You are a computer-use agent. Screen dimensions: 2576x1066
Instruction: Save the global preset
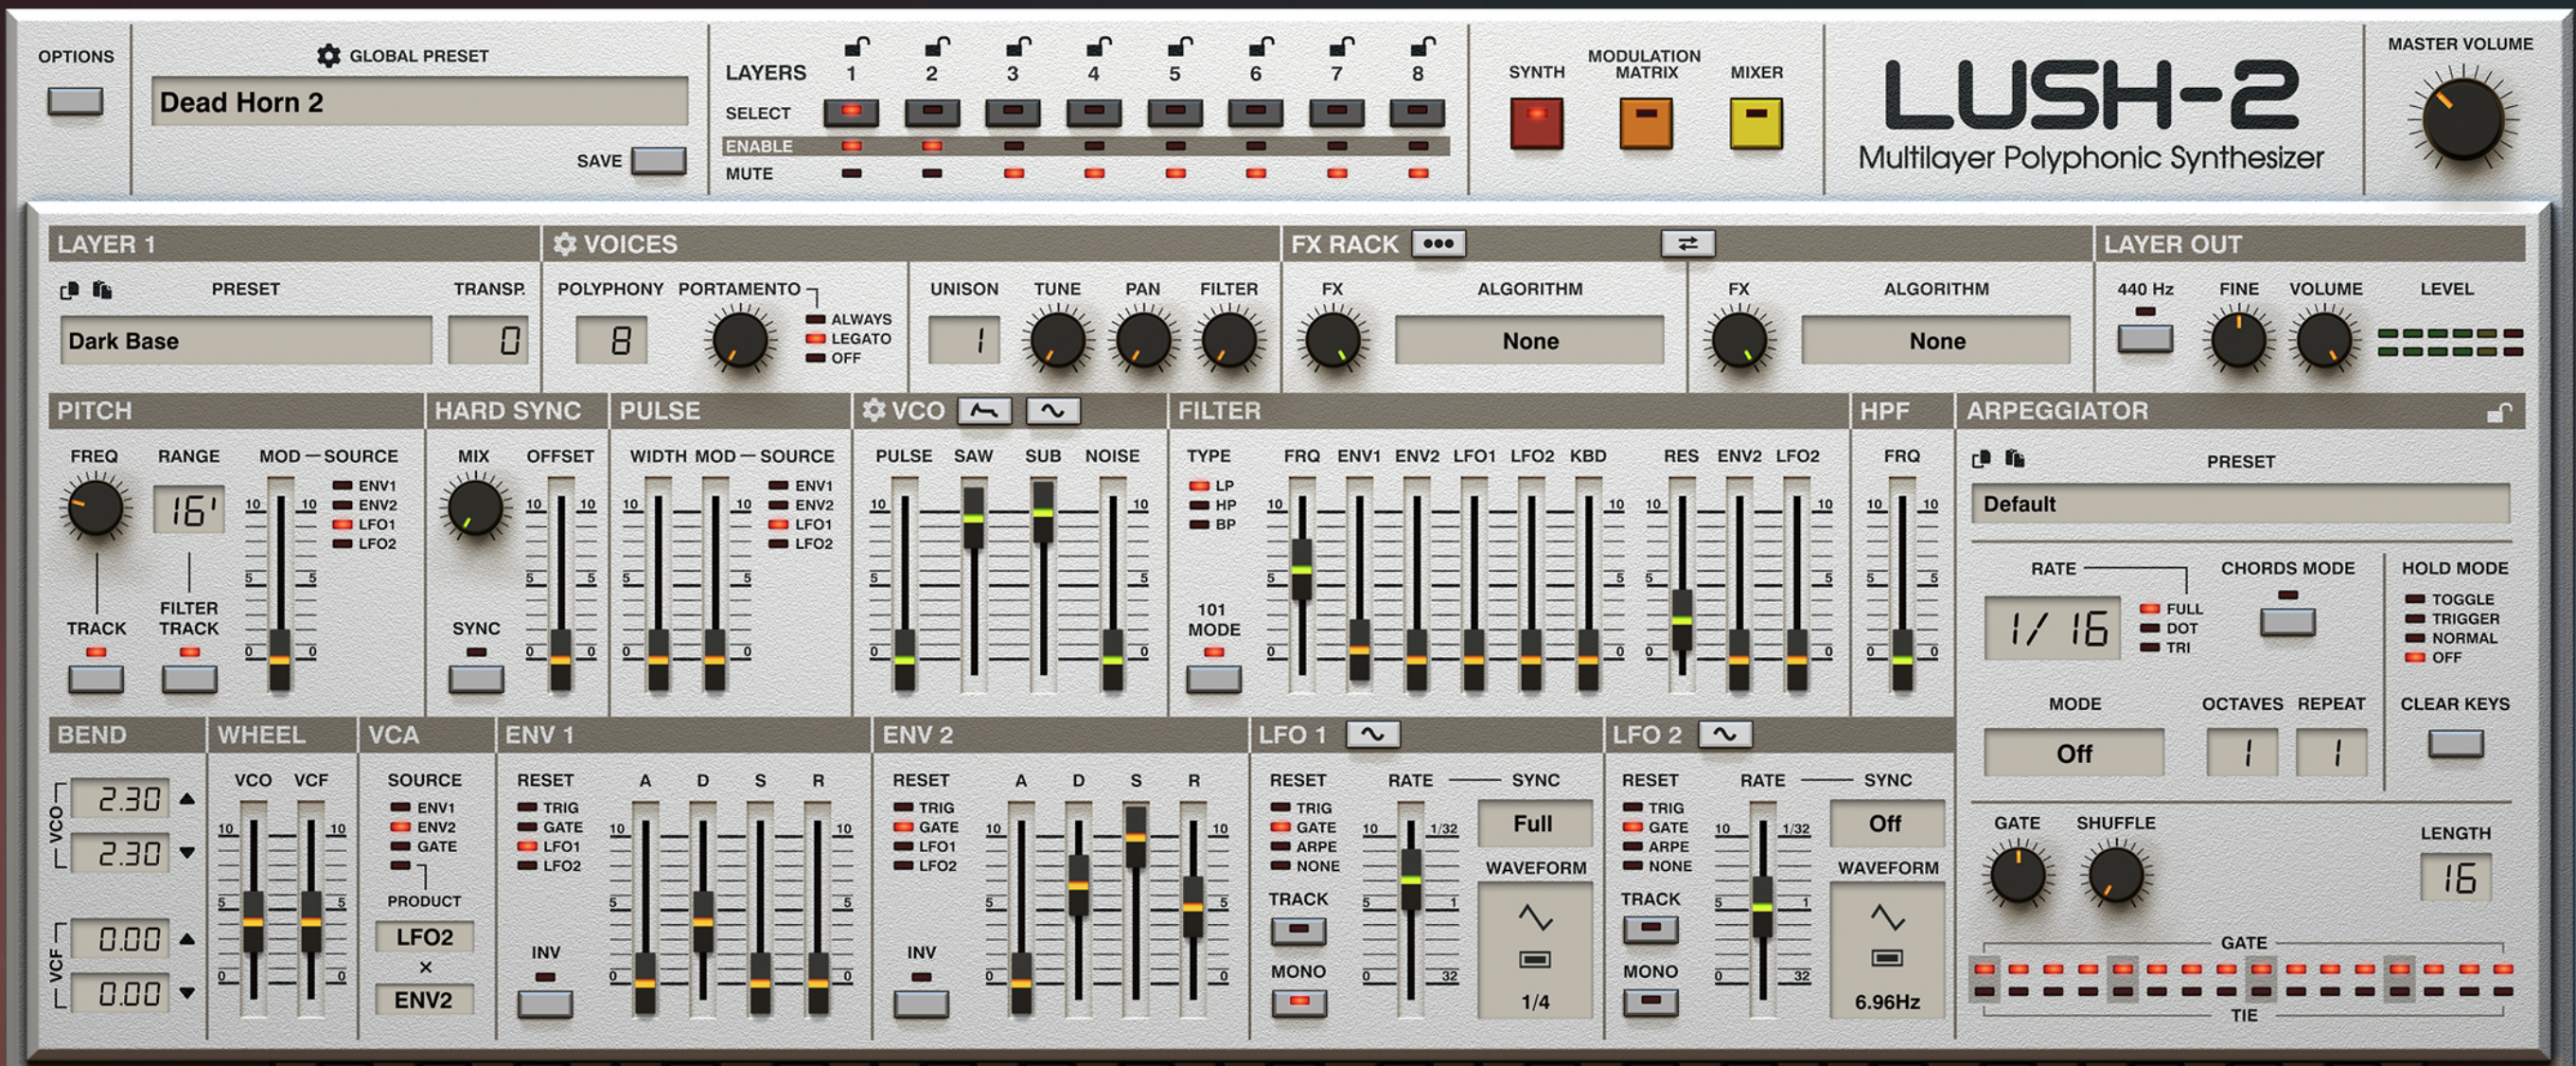(x=659, y=161)
